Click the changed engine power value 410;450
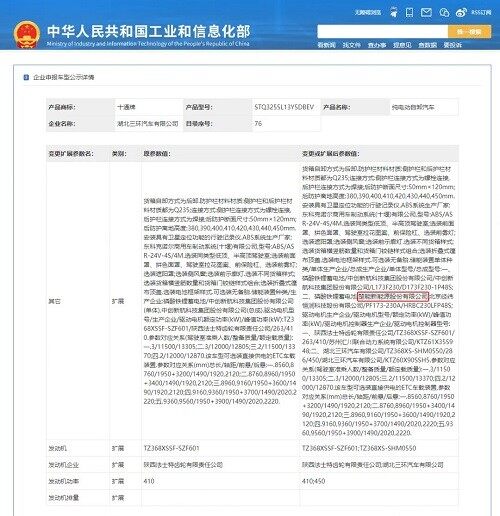 313,481
